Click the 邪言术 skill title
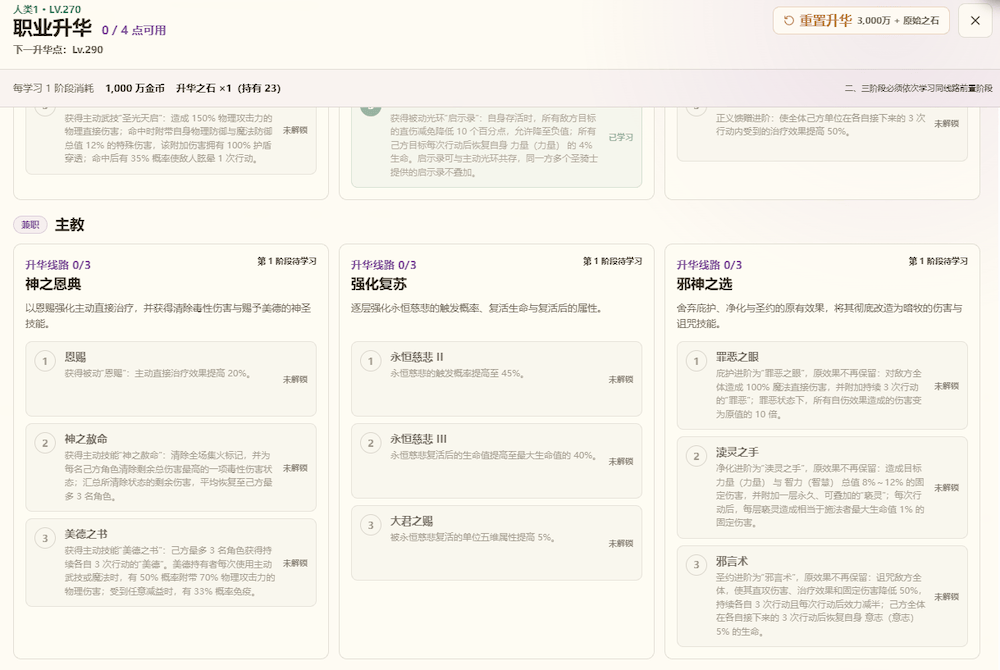The height and width of the screenshot is (670, 1000). click(732, 561)
